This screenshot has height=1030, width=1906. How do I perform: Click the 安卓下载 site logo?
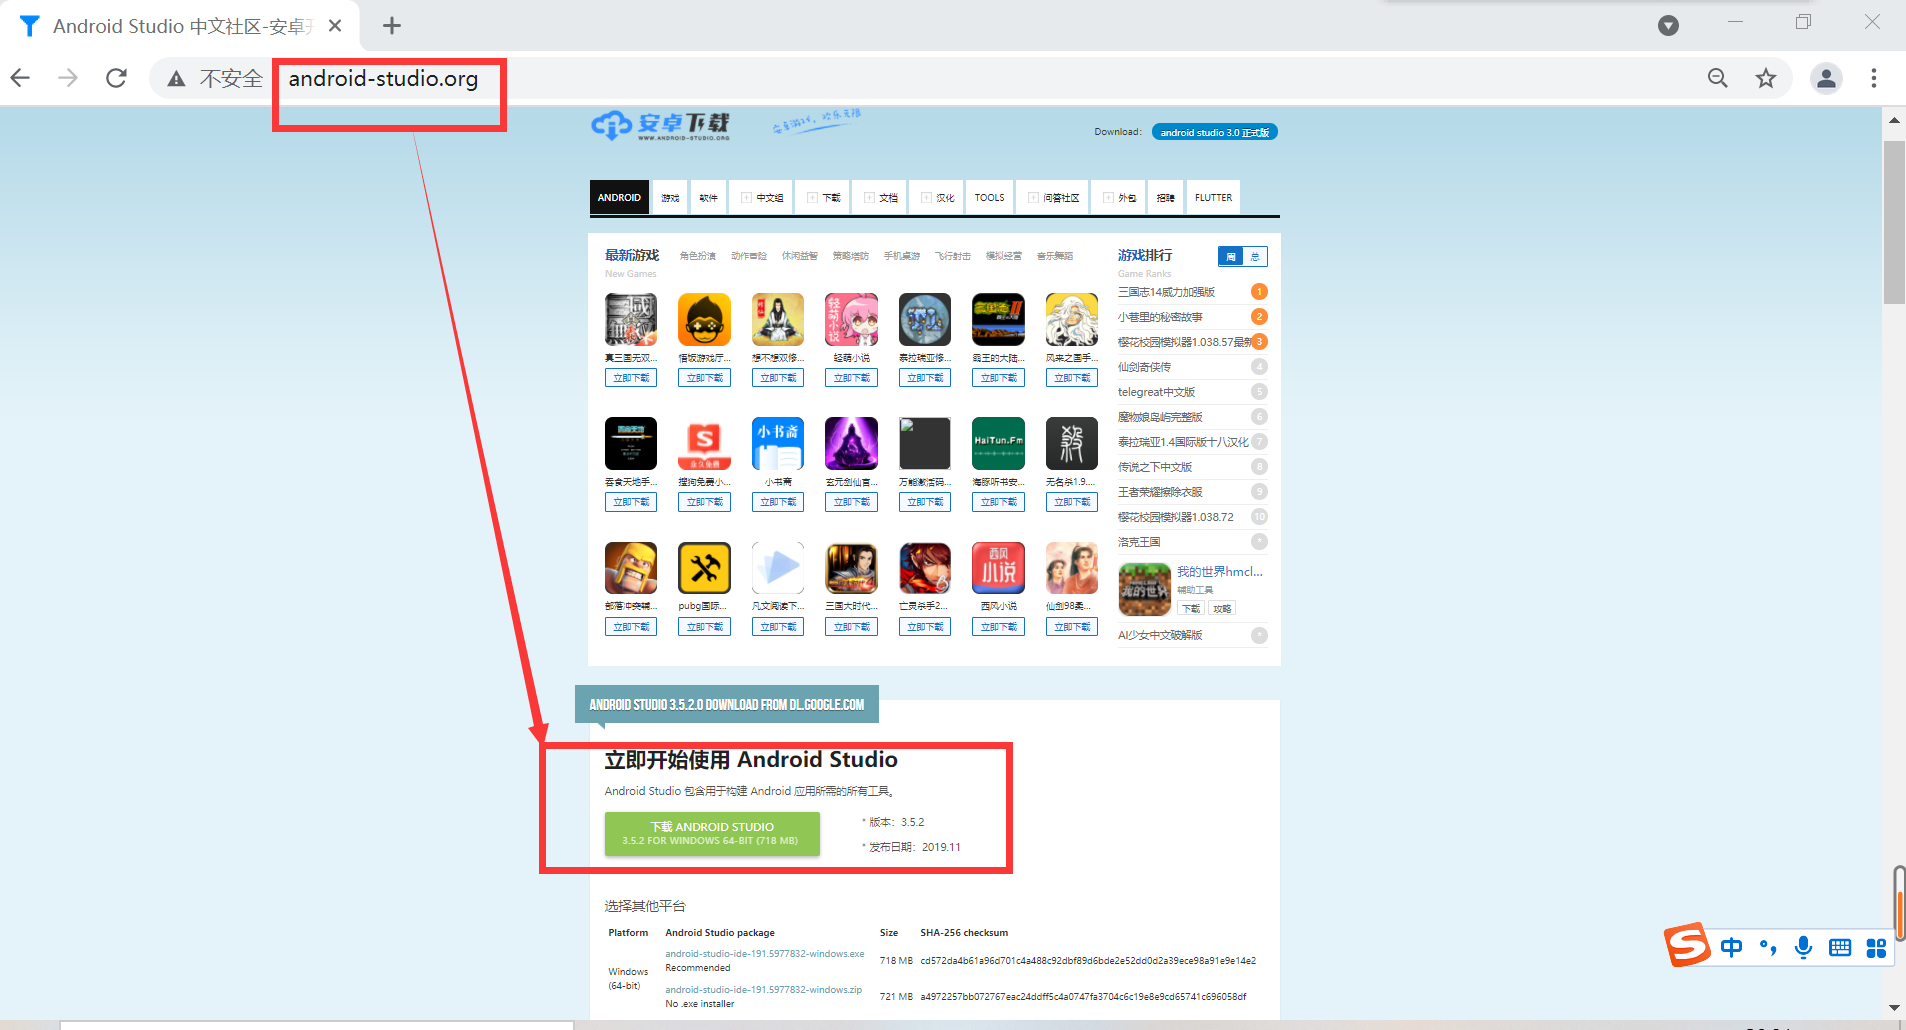click(660, 125)
